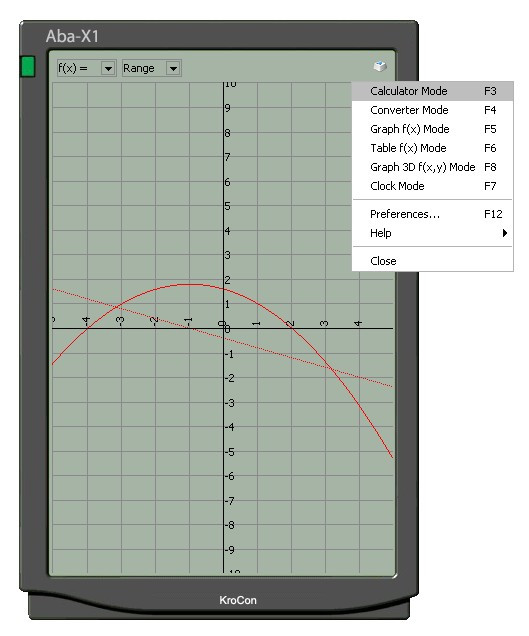Switch to Converter Mode

[x=432, y=110]
